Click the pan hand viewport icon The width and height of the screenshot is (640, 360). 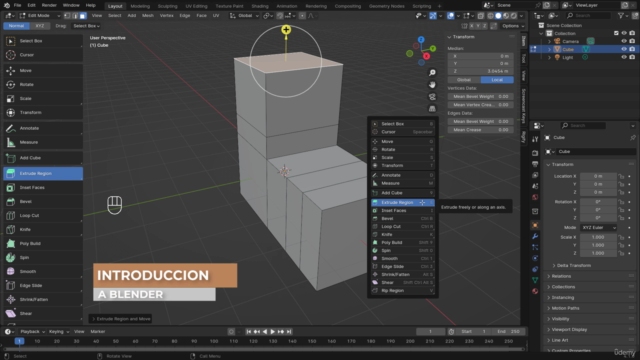click(x=432, y=85)
